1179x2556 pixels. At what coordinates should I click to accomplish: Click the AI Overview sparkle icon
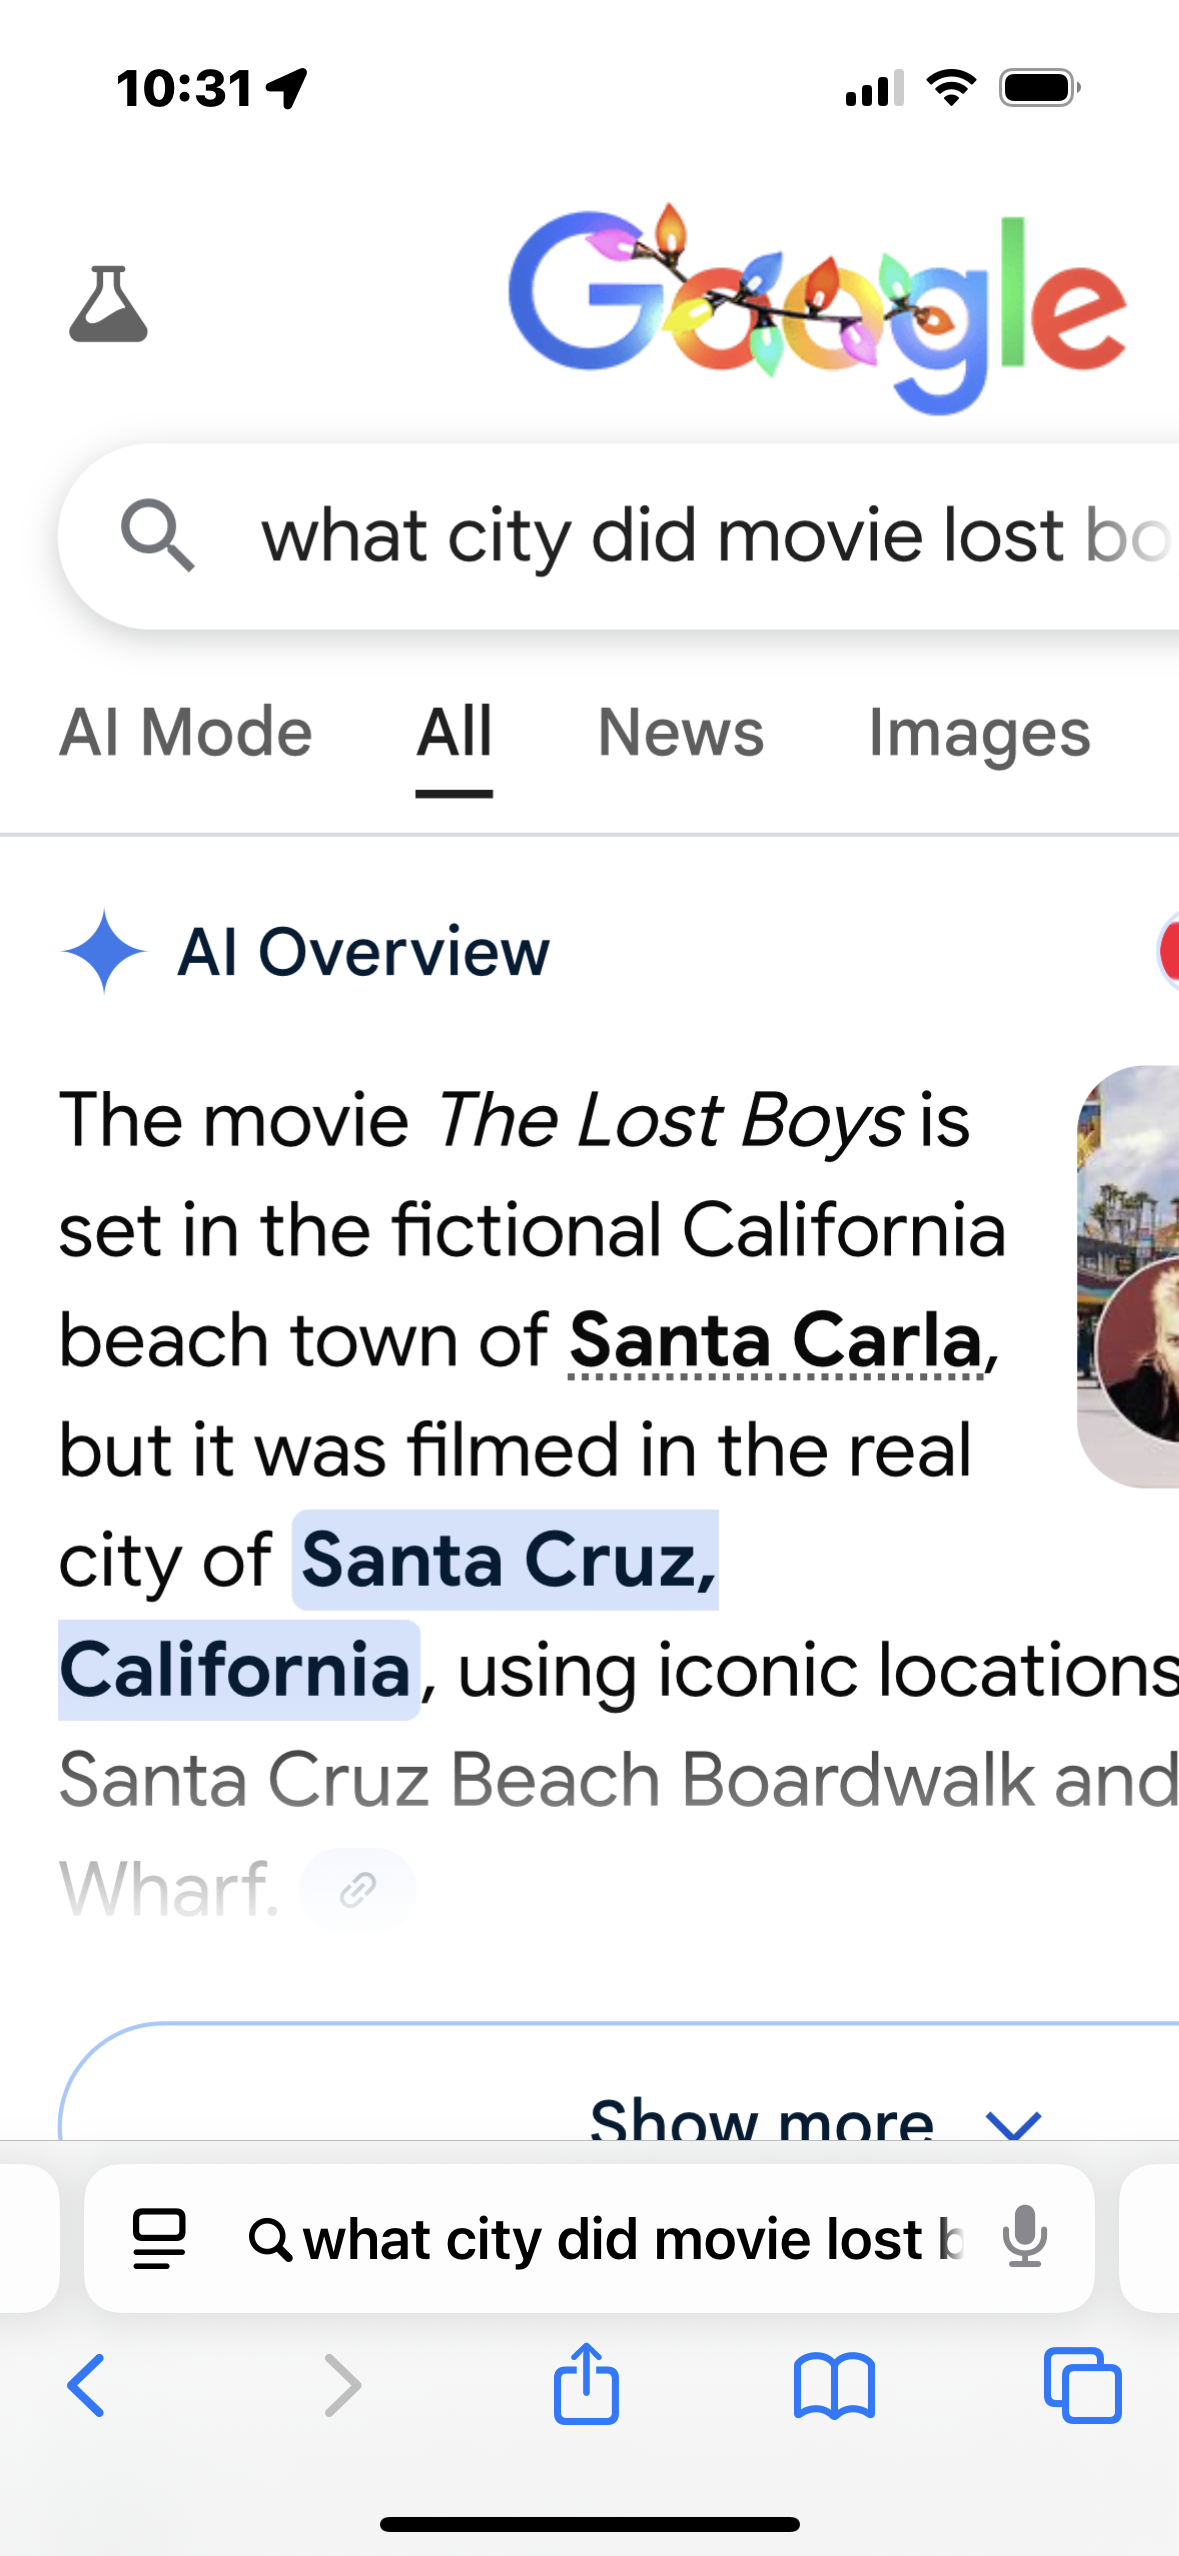point(104,950)
